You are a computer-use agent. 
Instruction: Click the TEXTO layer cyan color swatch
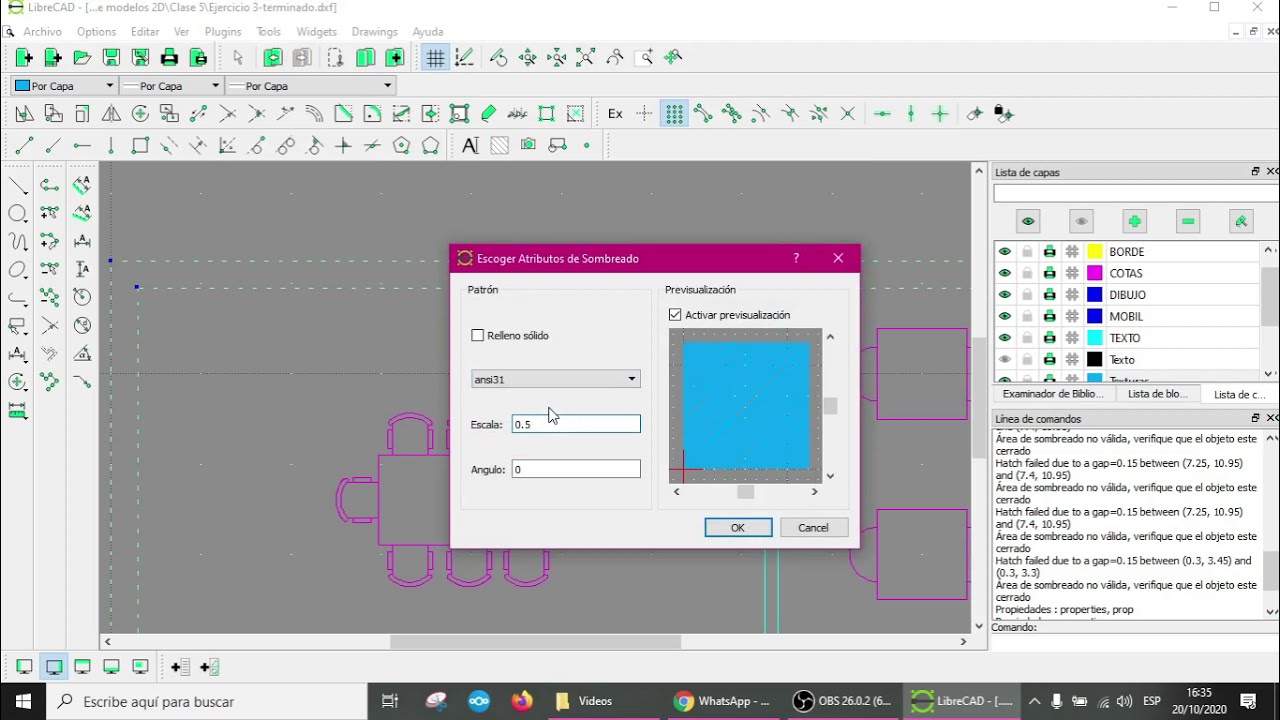point(1095,338)
